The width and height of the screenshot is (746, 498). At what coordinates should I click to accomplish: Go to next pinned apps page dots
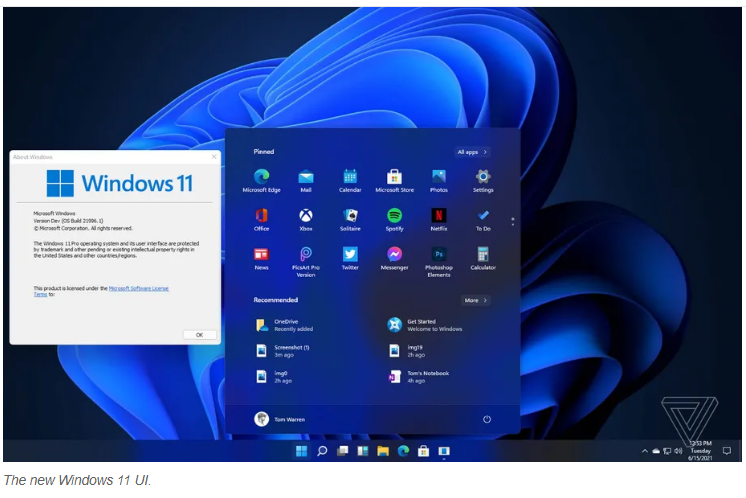(512, 222)
